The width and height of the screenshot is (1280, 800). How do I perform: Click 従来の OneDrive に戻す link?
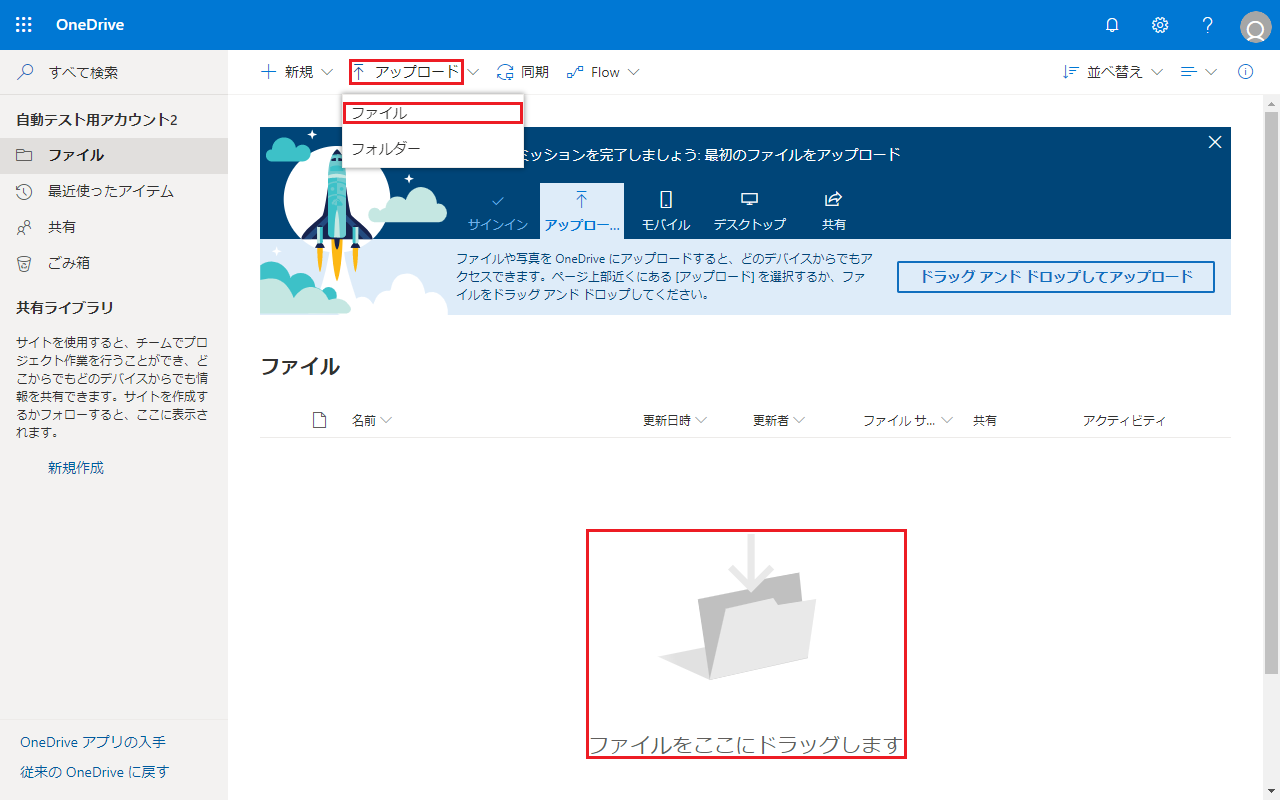[95, 772]
